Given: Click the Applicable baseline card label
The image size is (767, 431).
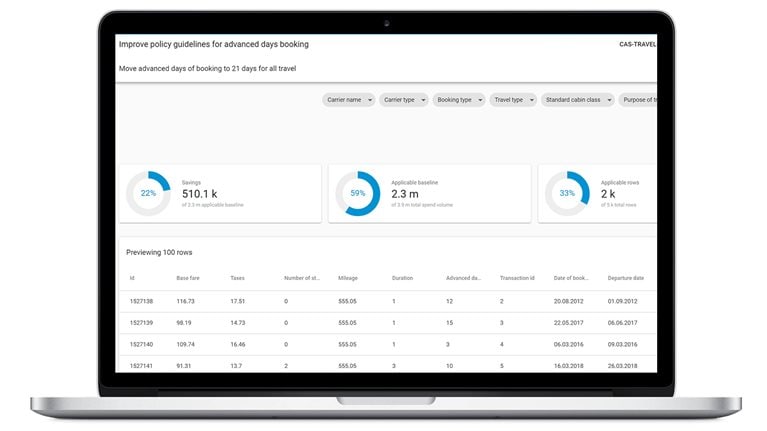Looking at the screenshot, I should [x=414, y=182].
